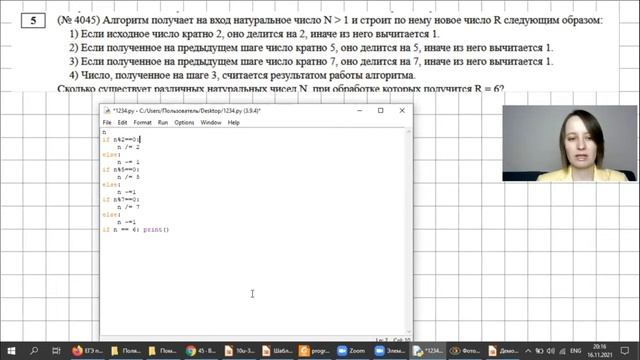The height and width of the screenshot is (360, 640).
Task: Open the File menu in IDLE
Action: tap(107, 122)
